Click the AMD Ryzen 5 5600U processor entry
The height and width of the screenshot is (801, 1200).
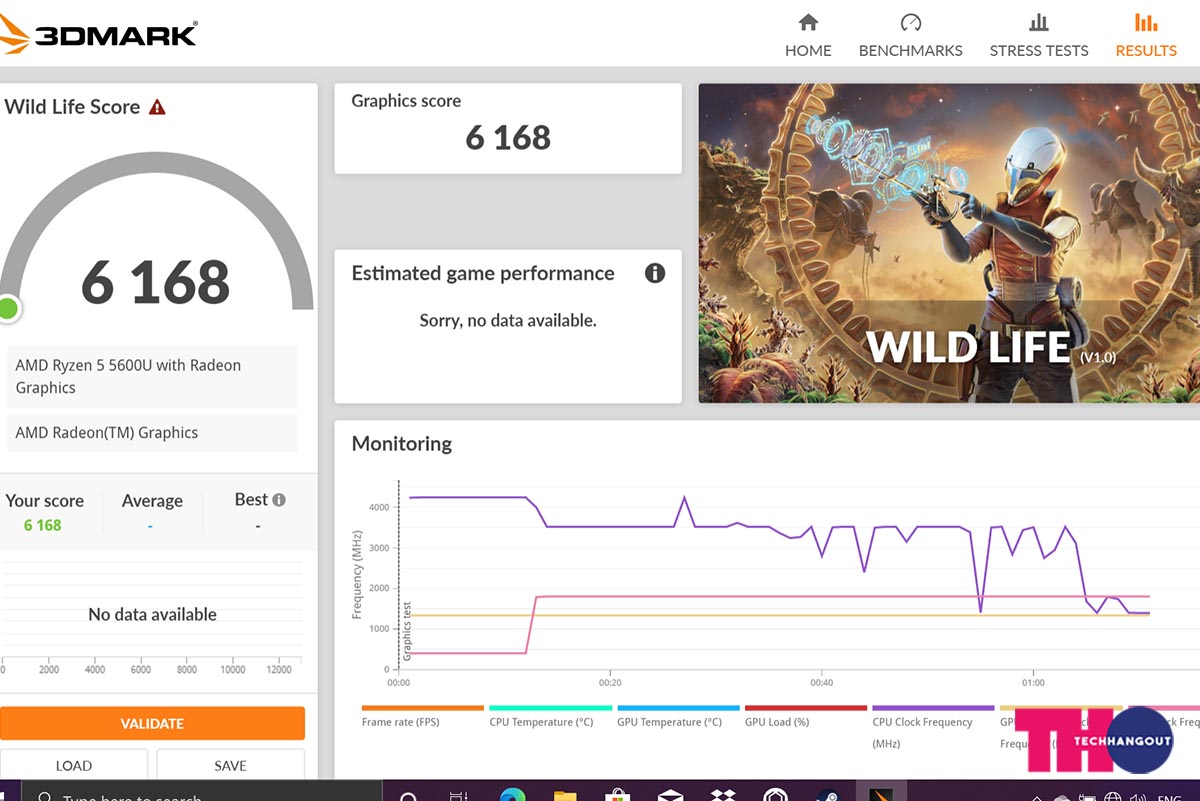coord(152,377)
